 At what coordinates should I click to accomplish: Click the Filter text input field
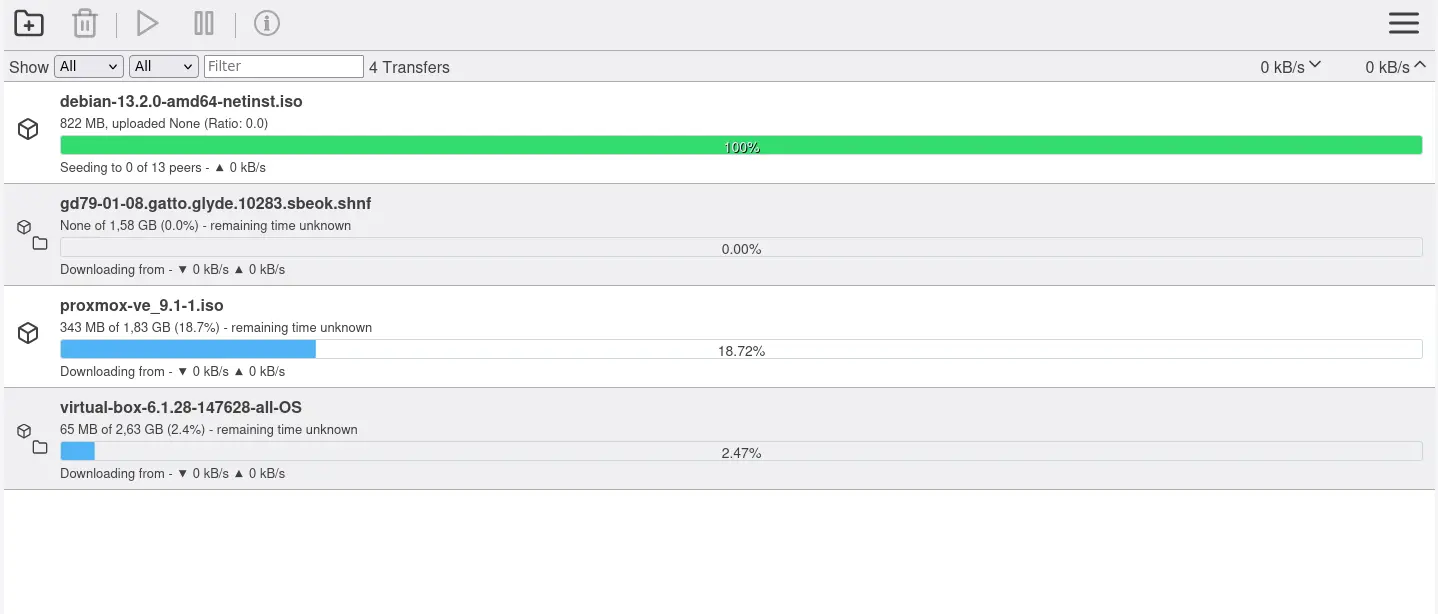click(283, 66)
